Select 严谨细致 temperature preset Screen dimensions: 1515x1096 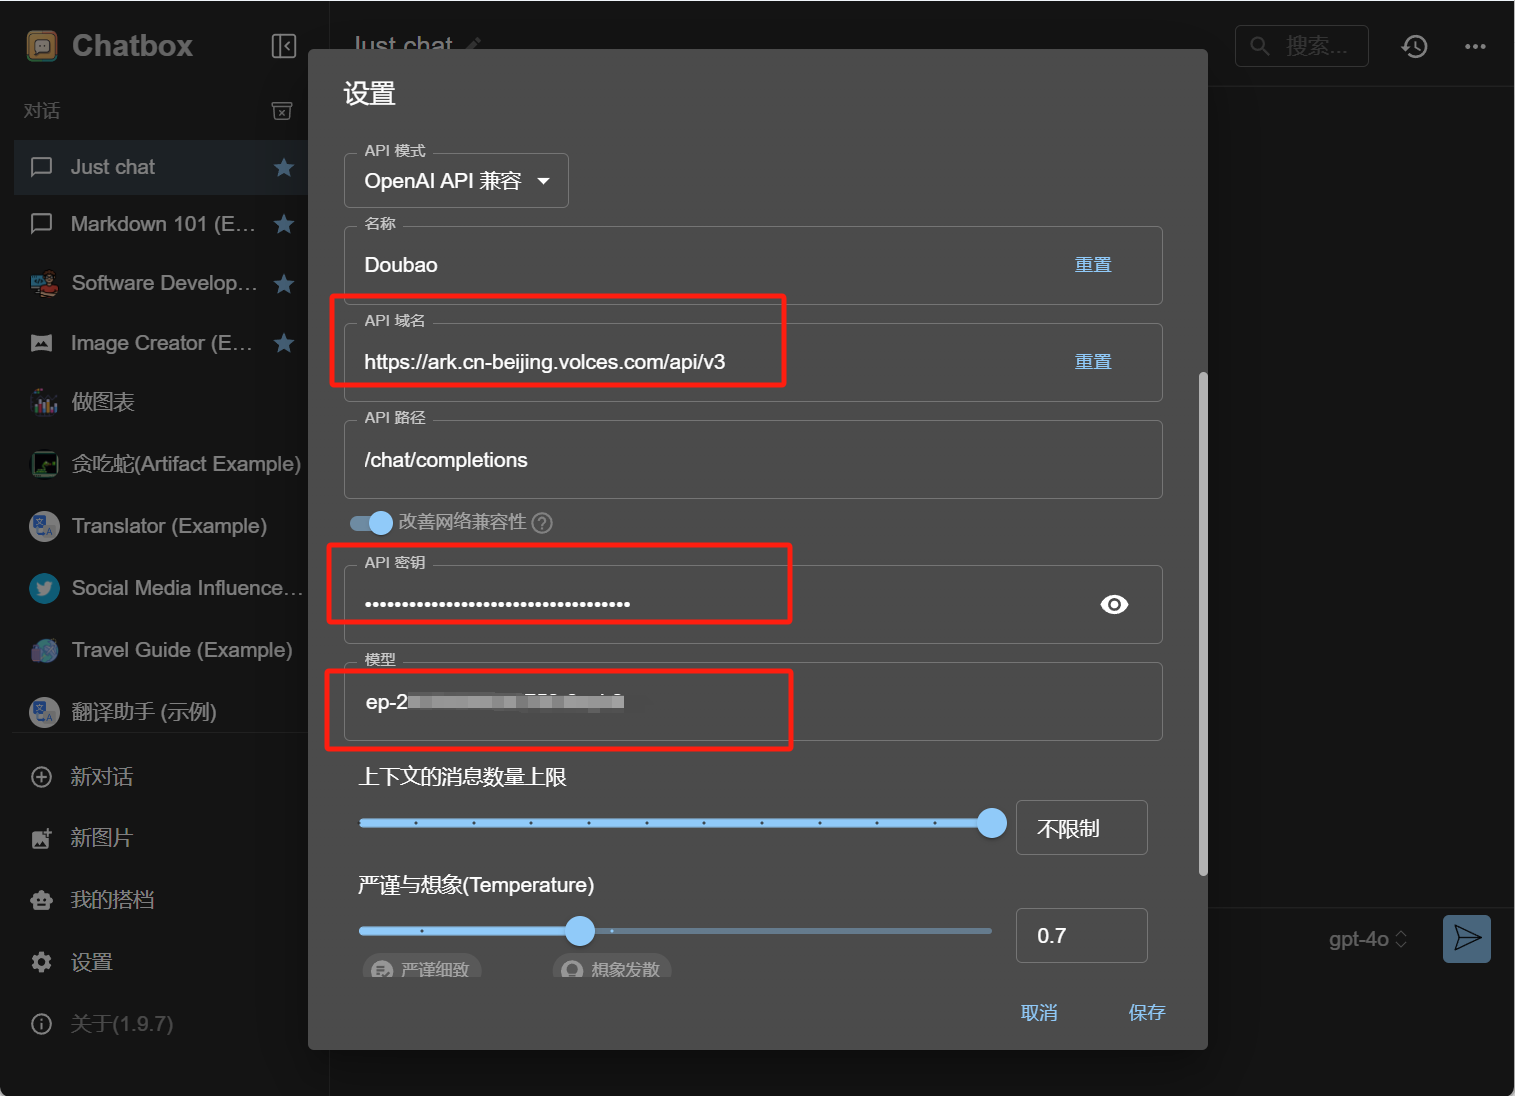click(x=422, y=968)
